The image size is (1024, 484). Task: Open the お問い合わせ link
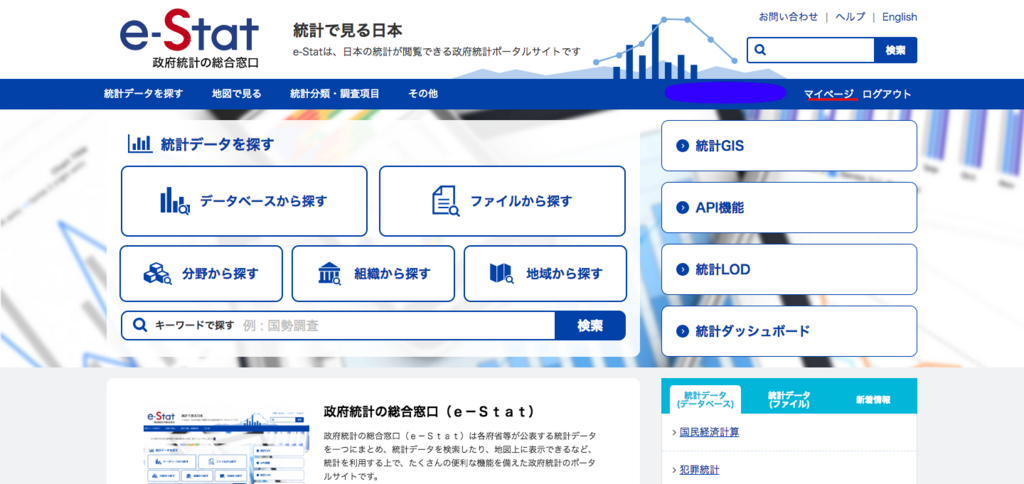point(788,17)
